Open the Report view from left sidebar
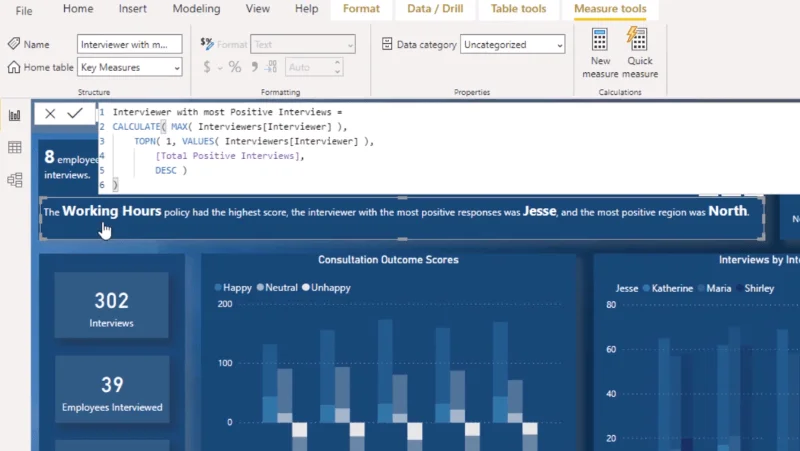 (15, 115)
